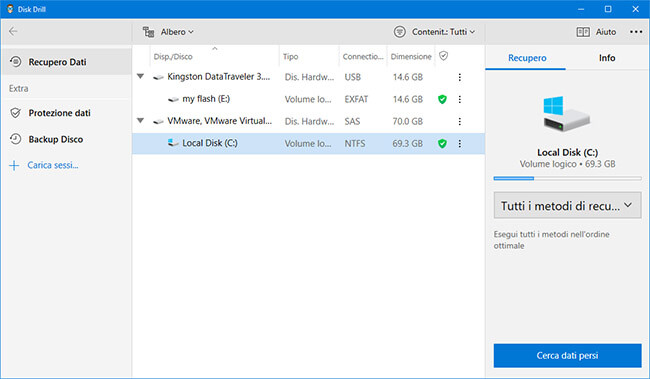Click the NTFS connection cell
This screenshot has height=379, width=650.
pyautogui.click(x=355, y=143)
